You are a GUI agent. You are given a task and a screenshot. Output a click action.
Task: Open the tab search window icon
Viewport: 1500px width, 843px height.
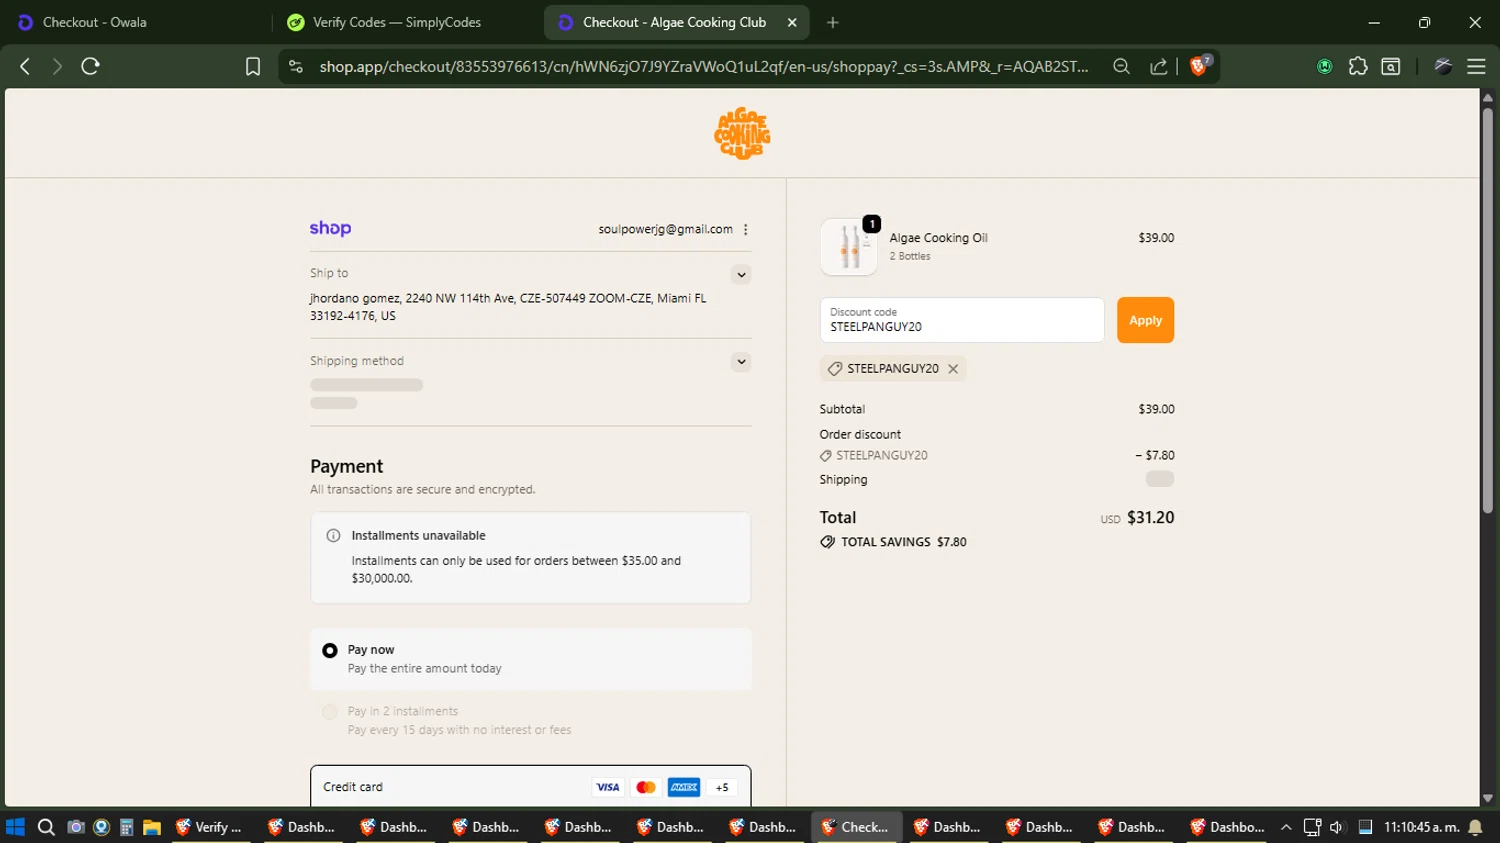[1390, 66]
